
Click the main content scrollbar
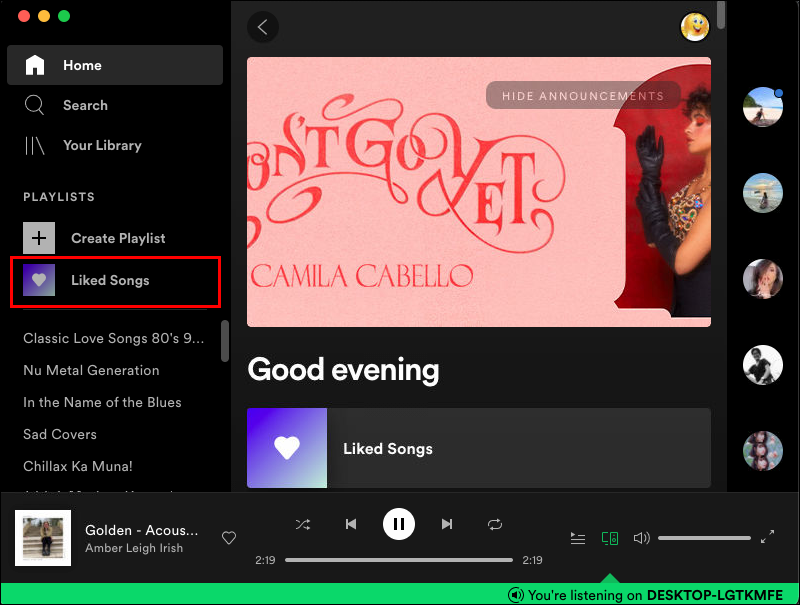pyautogui.click(x=721, y=15)
